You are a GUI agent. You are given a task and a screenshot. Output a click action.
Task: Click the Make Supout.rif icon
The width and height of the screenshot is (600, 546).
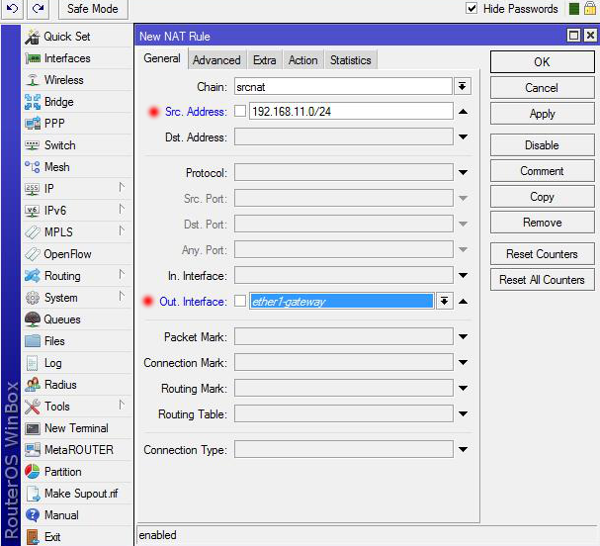tap(33, 494)
